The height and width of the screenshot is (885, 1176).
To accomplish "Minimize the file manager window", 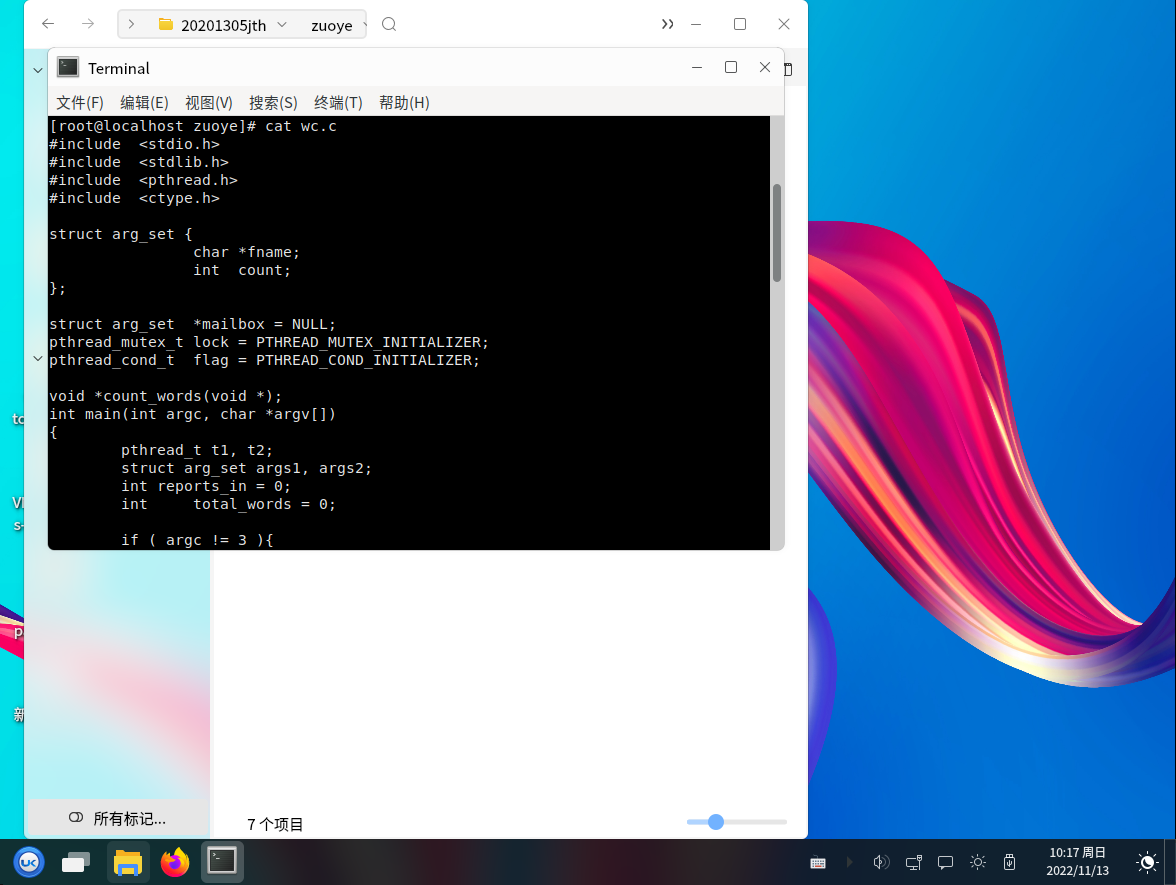I will click(696, 24).
